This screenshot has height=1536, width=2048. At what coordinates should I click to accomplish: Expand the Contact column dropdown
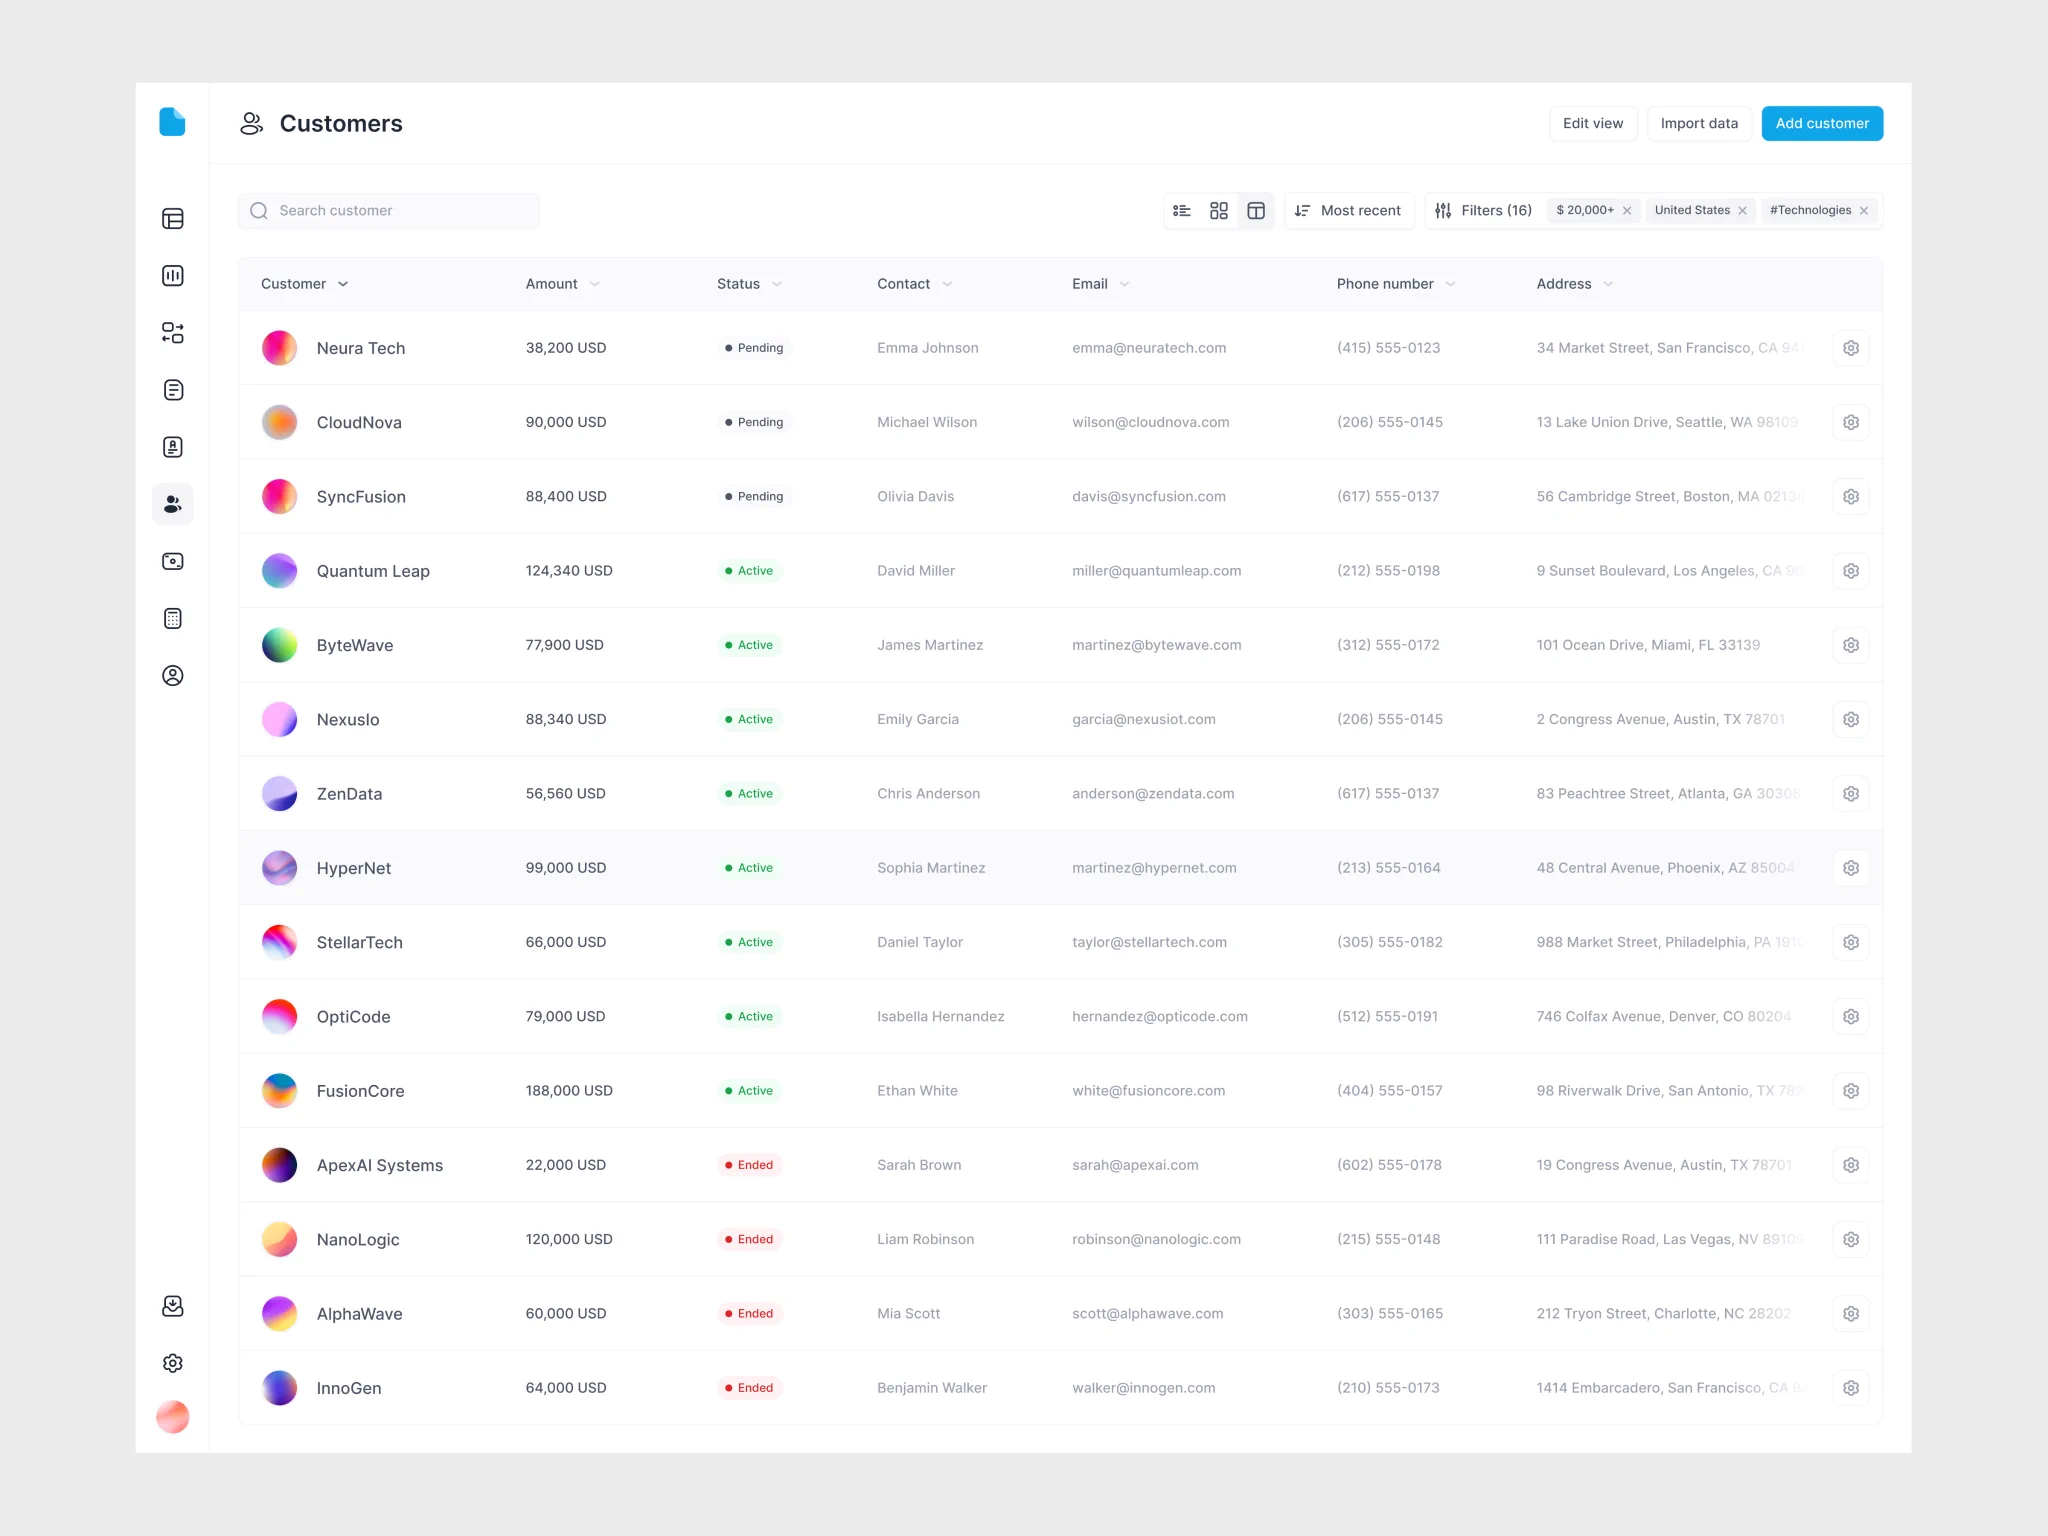[947, 285]
